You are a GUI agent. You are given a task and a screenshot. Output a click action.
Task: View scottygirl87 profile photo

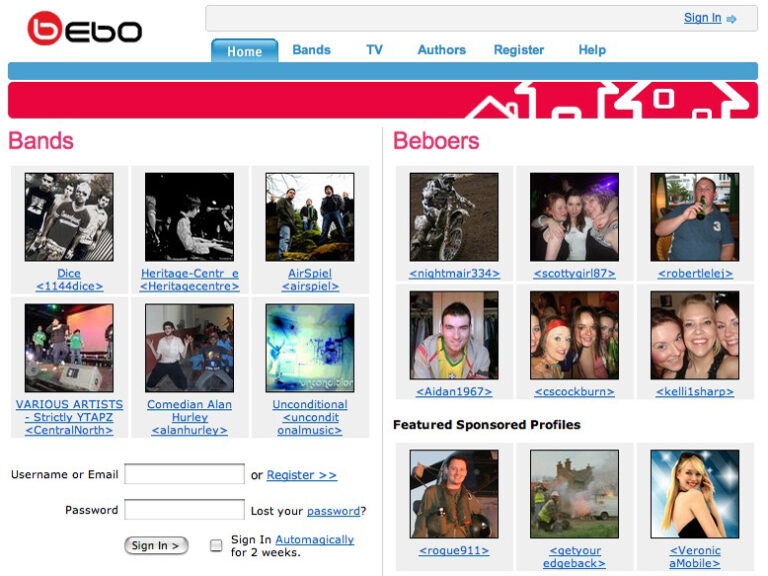[574, 216]
